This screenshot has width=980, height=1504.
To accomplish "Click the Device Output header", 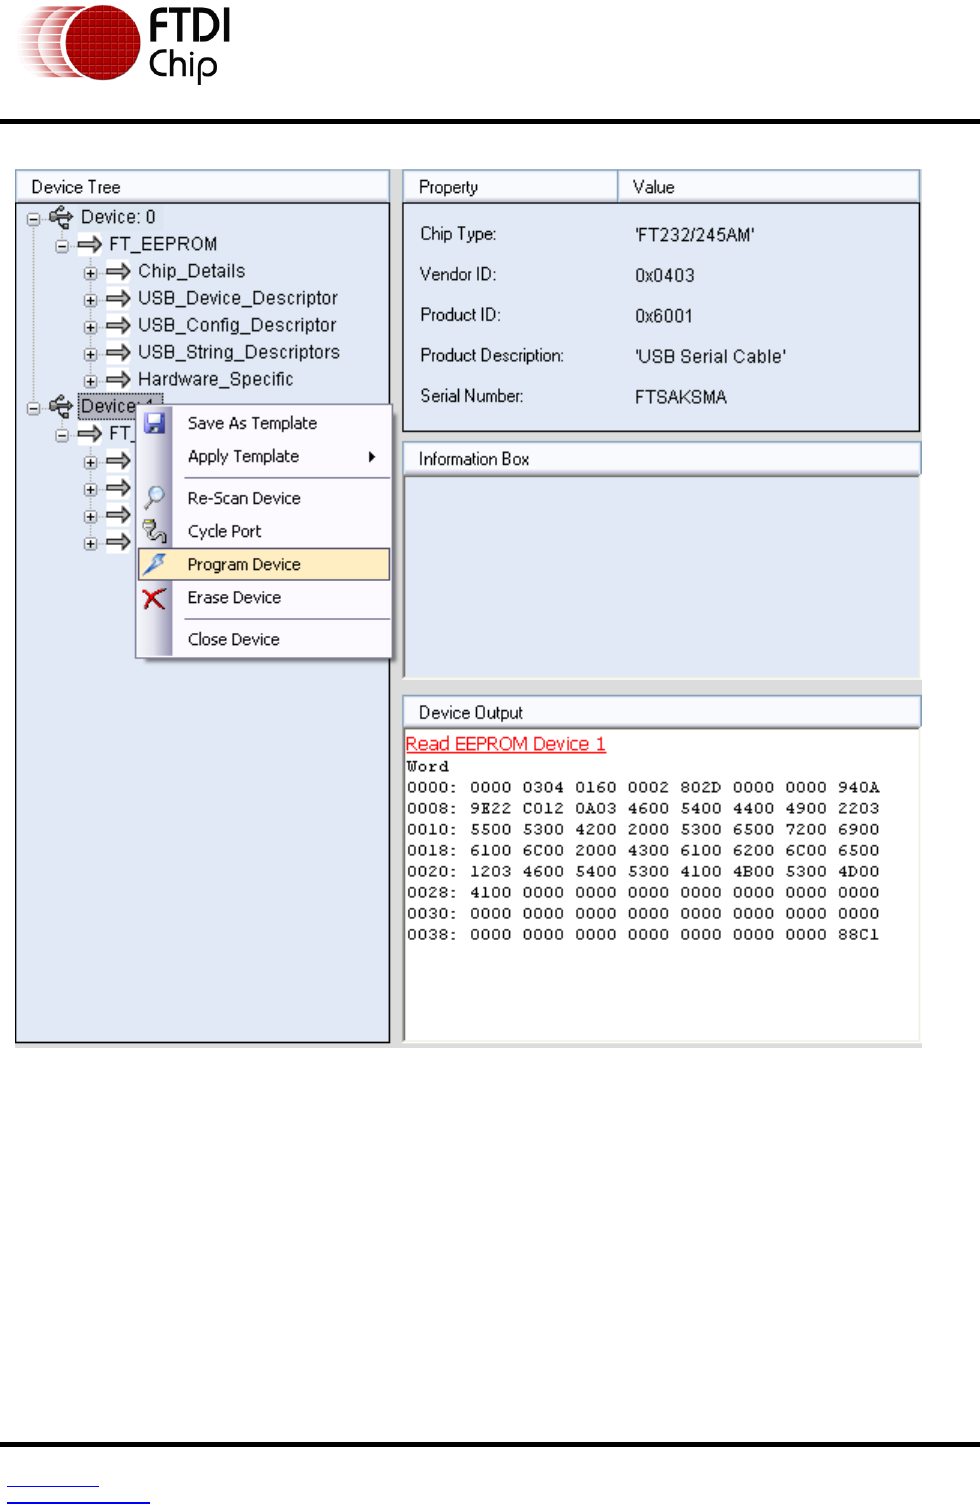I will 661,712.
